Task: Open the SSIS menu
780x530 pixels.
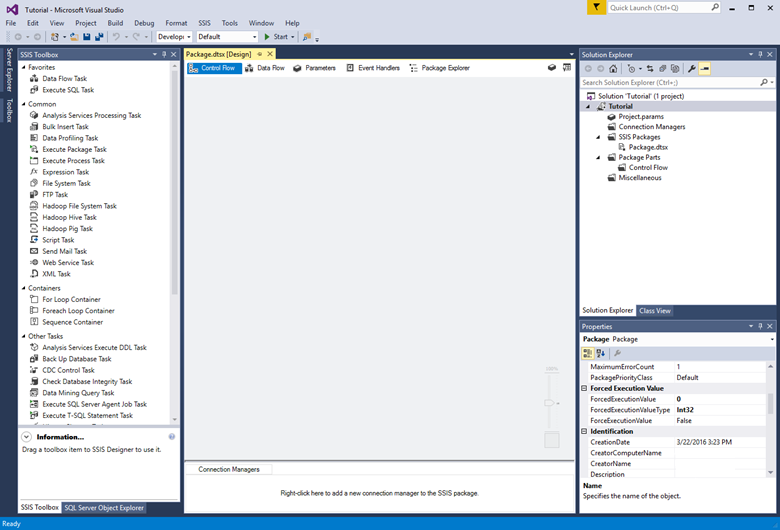Action: coord(204,23)
